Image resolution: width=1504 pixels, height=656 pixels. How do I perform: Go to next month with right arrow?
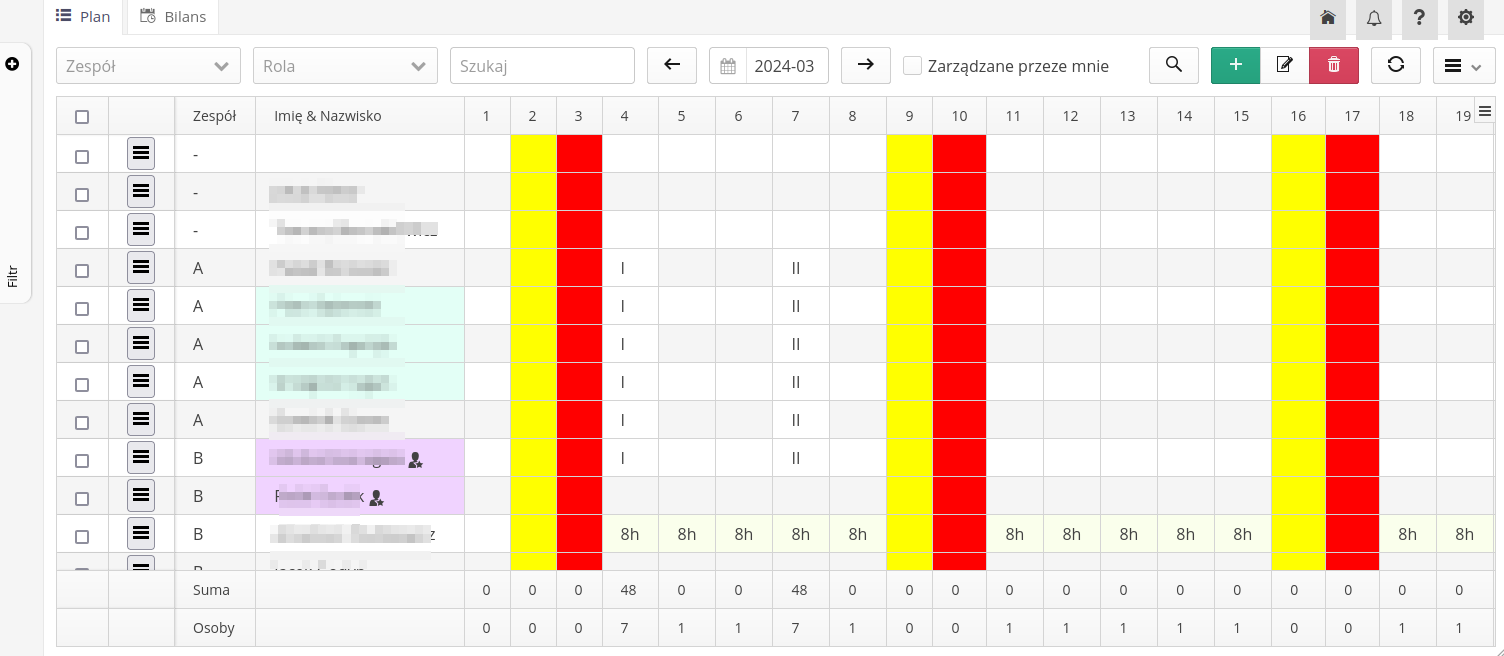tap(866, 65)
